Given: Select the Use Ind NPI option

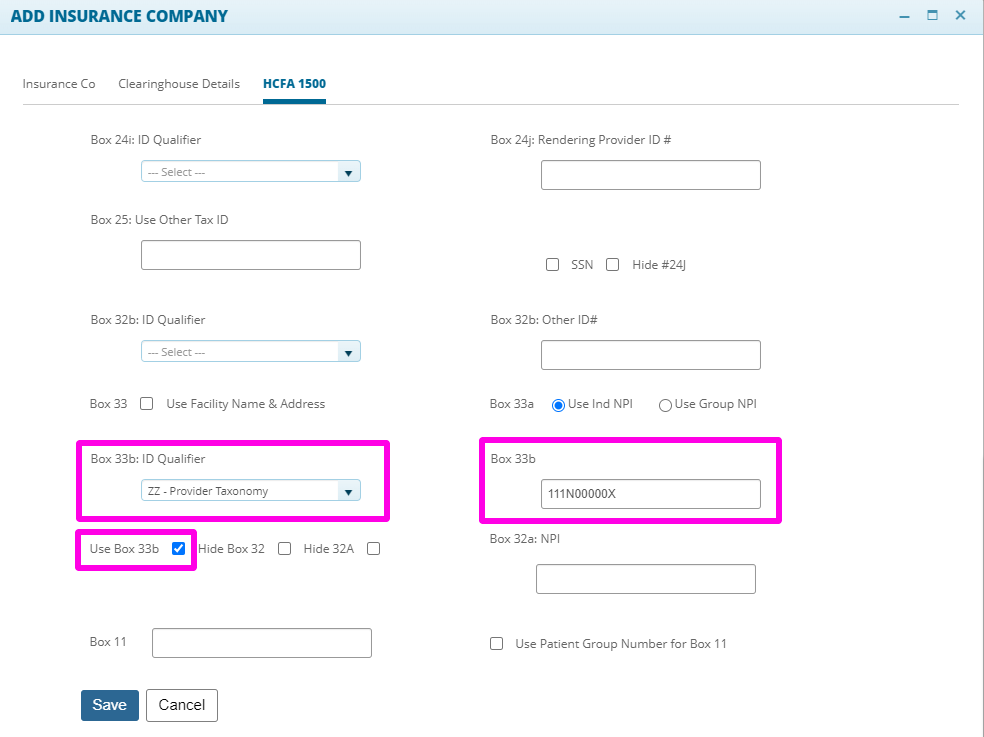Looking at the screenshot, I should coord(558,404).
